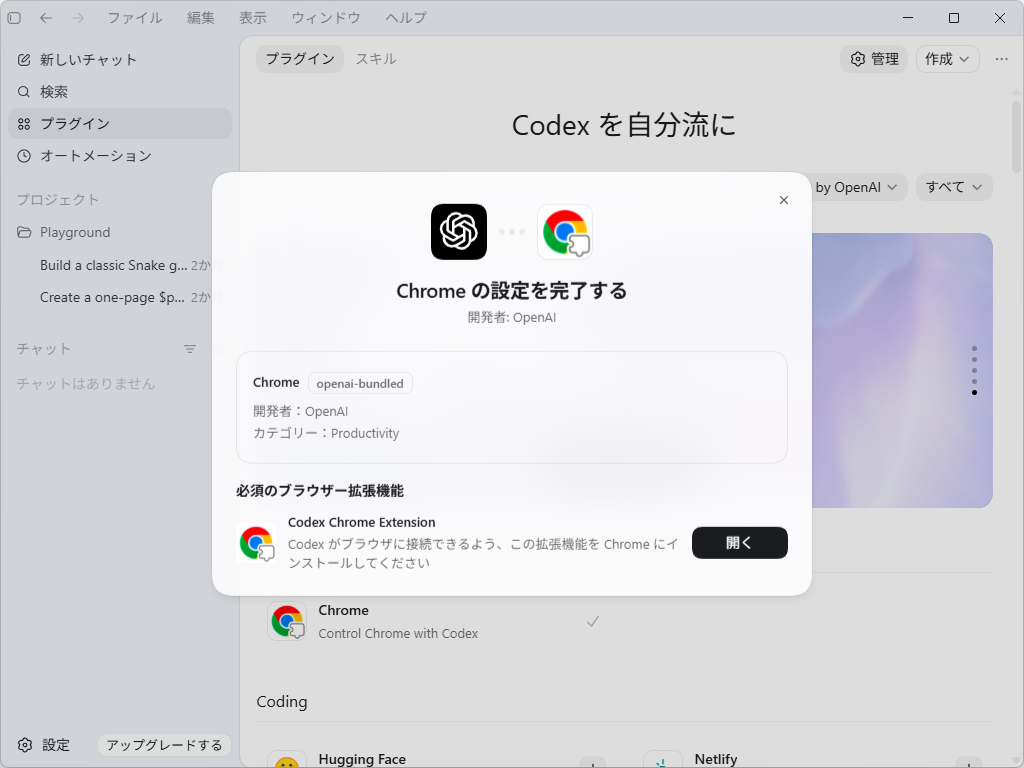Click the banner carousel's first dot
This screenshot has height=768, width=1024.
974,348
